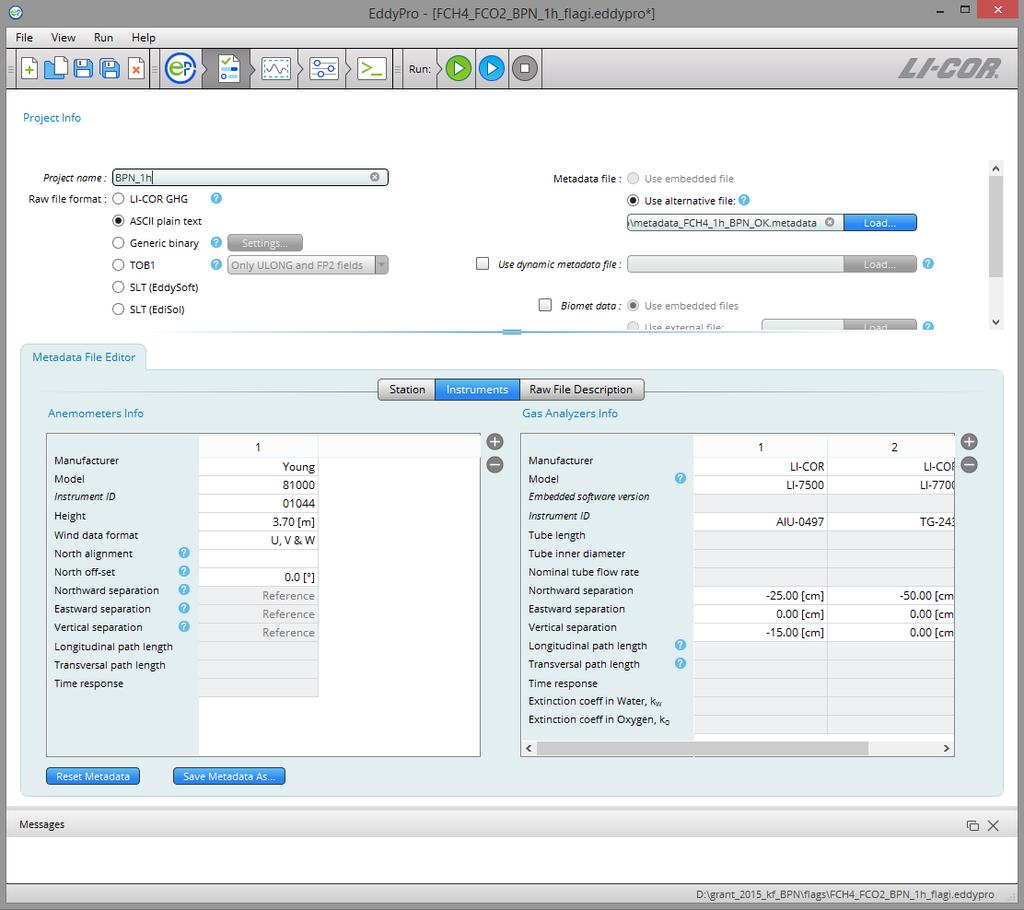Select Generic binary file format
Viewport: 1024px width, 910px height.
click(x=118, y=243)
